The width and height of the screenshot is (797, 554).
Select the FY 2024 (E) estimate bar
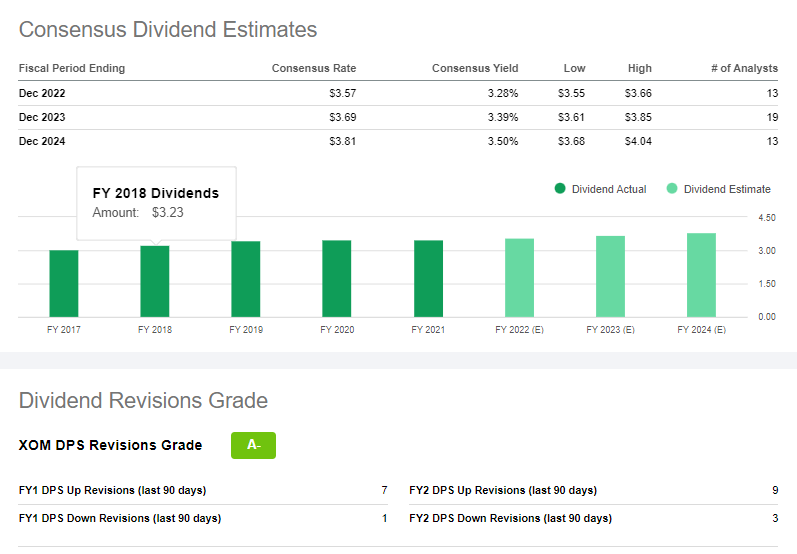click(x=701, y=275)
